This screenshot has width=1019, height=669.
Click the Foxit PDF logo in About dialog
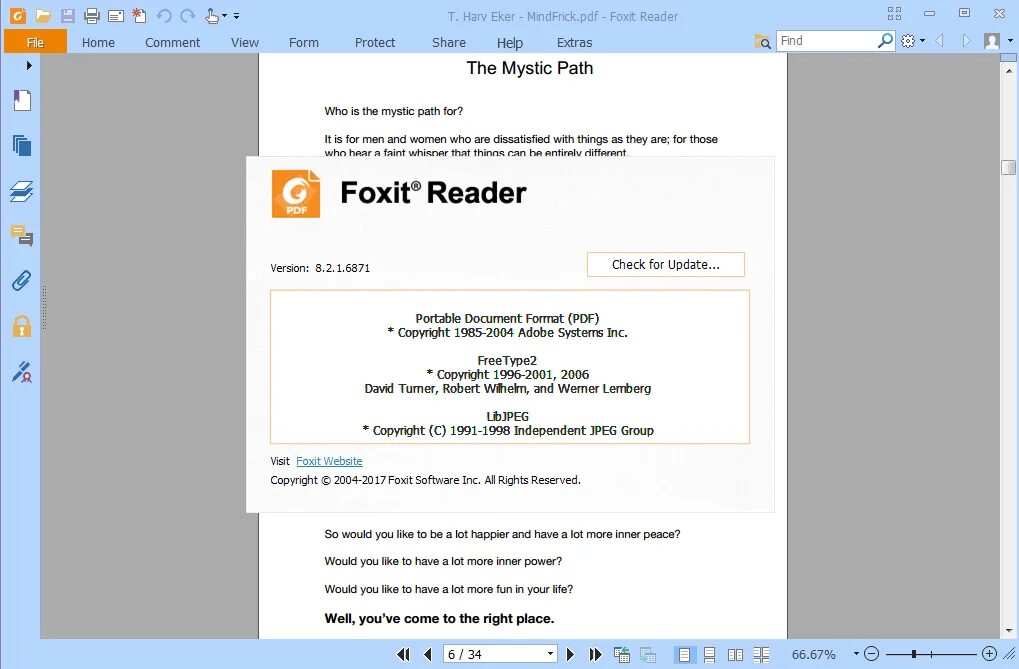296,194
